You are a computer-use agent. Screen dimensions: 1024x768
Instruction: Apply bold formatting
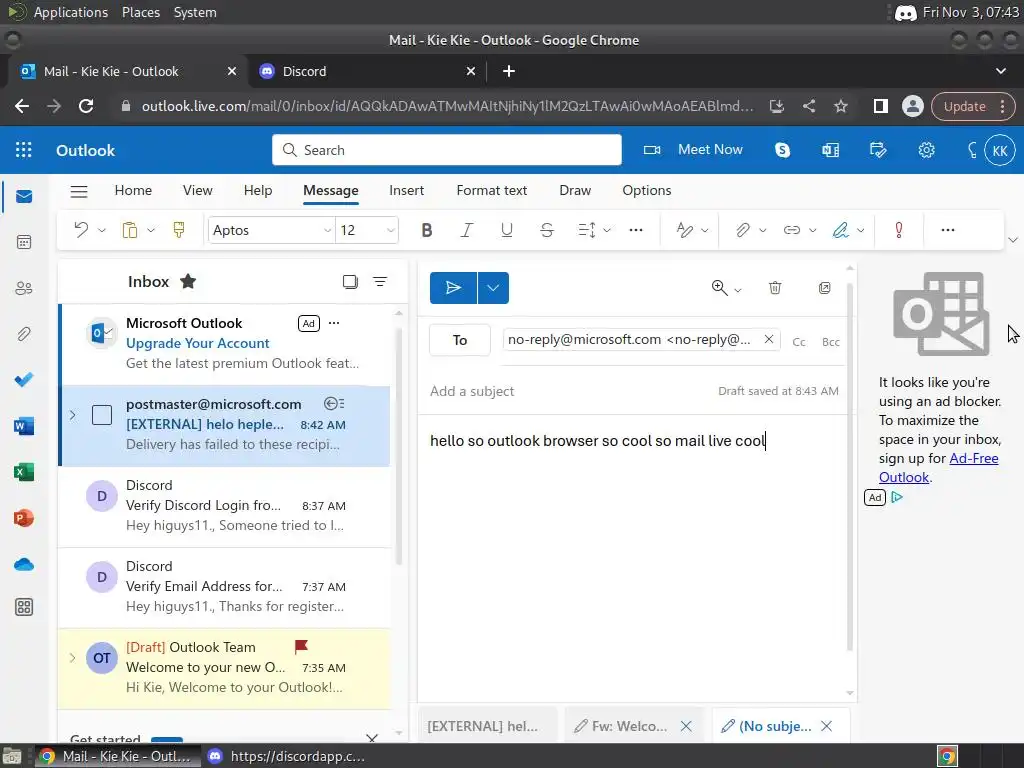[426, 230]
